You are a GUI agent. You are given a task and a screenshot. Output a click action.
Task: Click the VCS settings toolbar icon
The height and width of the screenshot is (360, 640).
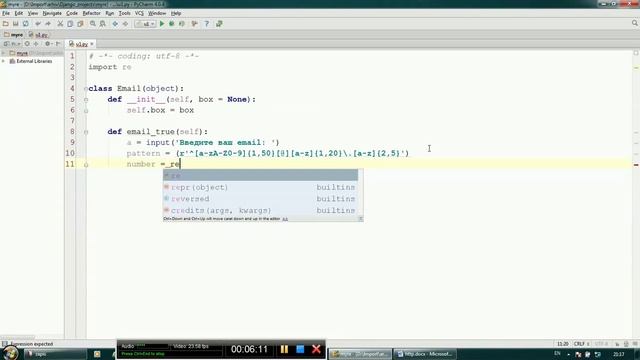[x=195, y=24]
